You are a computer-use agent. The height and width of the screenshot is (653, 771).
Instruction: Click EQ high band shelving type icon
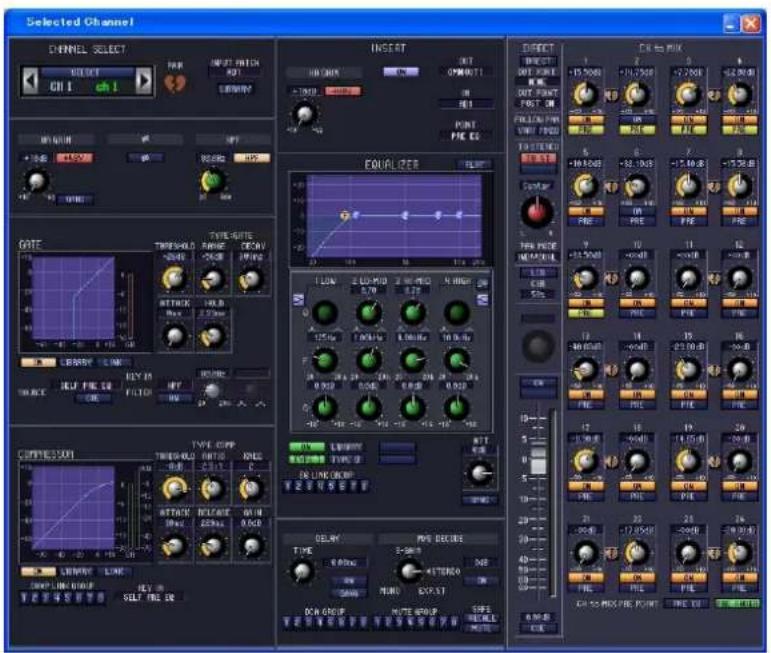click(x=483, y=299)
